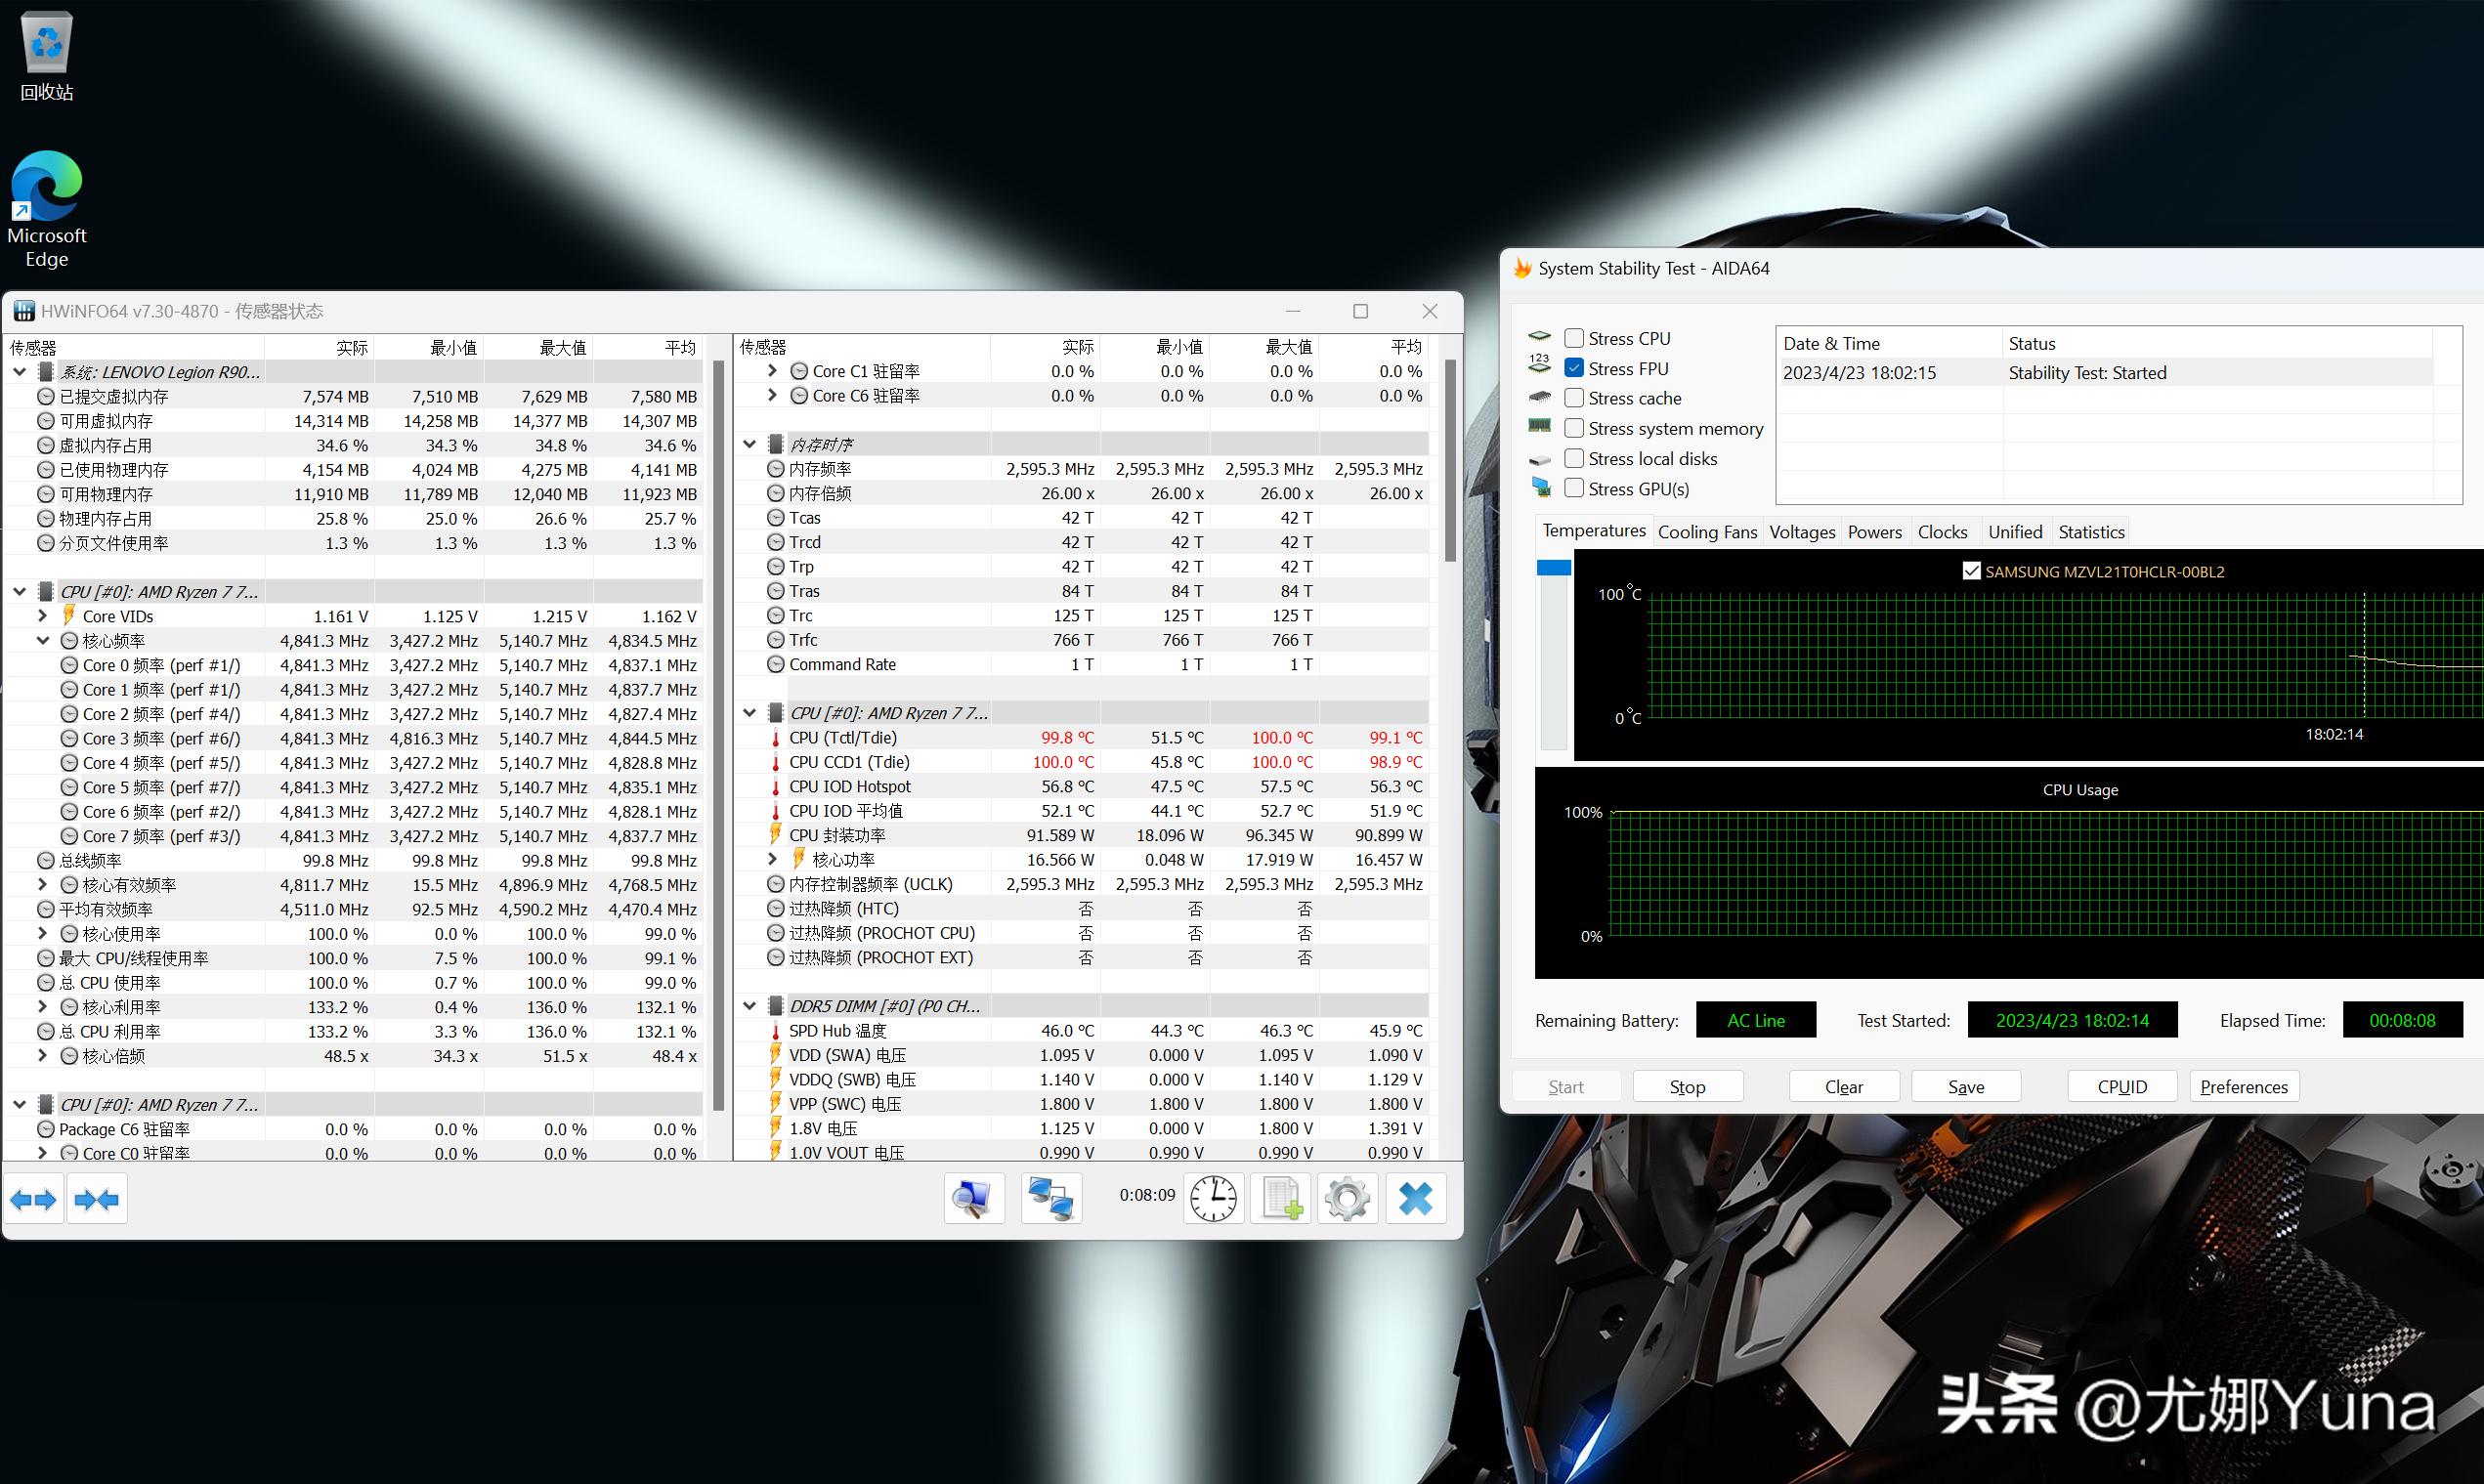Open HWiNFO settings gear icon

(1347, 1198)
